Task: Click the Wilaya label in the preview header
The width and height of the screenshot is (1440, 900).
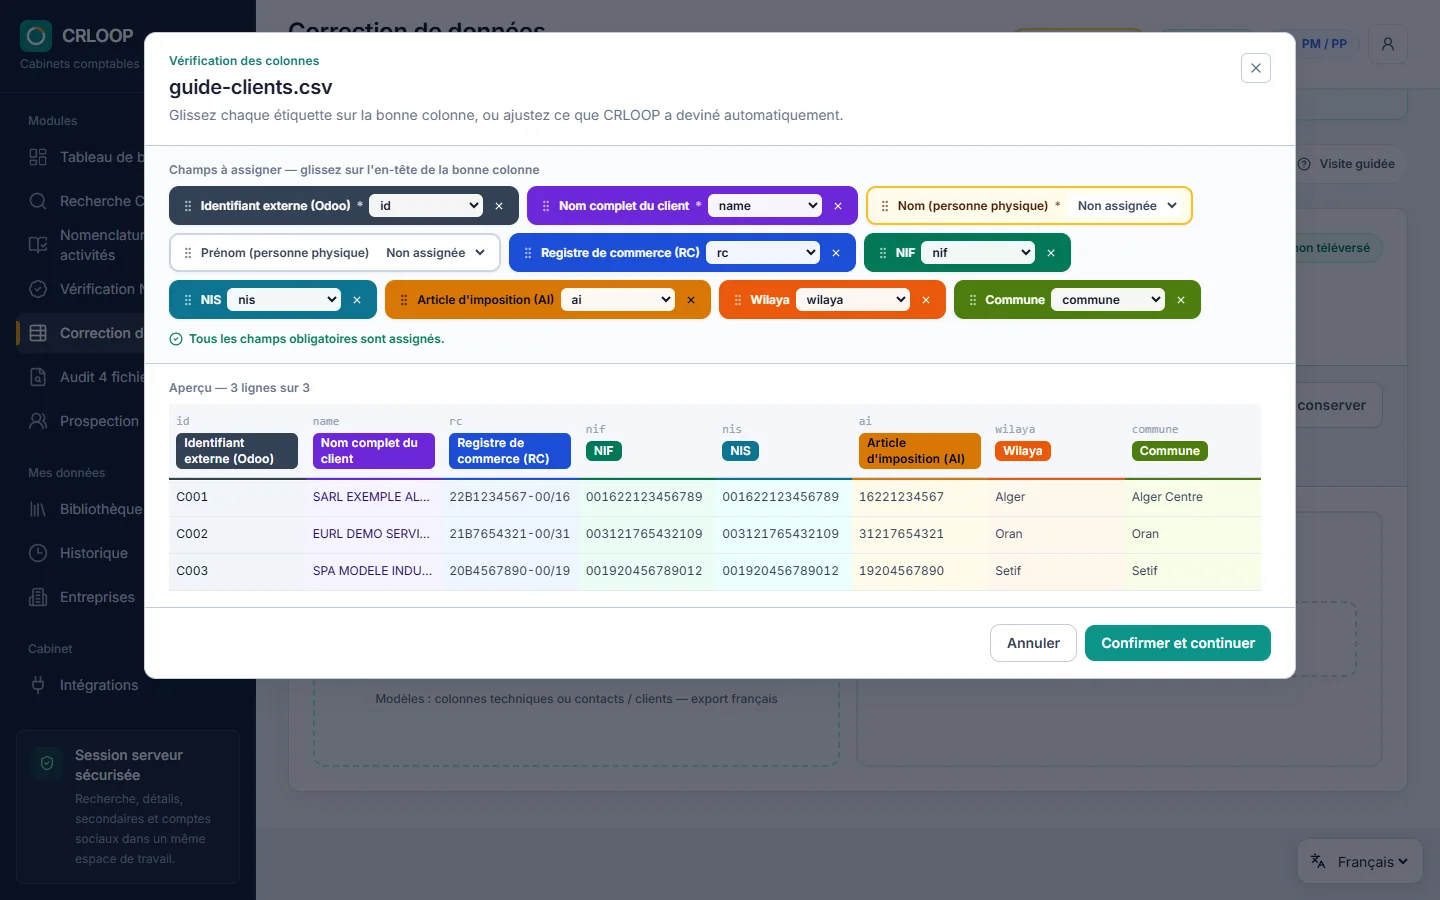Action: tap(1023, 451)
